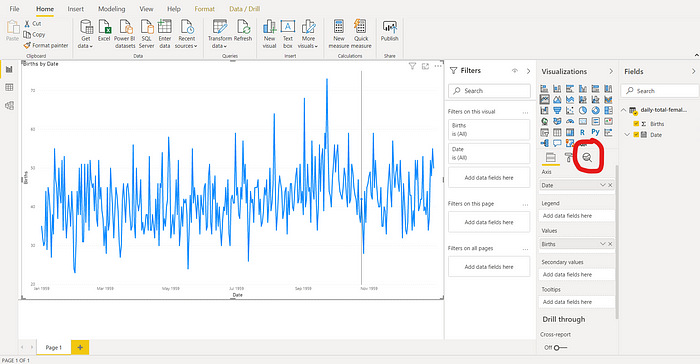
Task: Add a new report page
Action: [80, 347]
